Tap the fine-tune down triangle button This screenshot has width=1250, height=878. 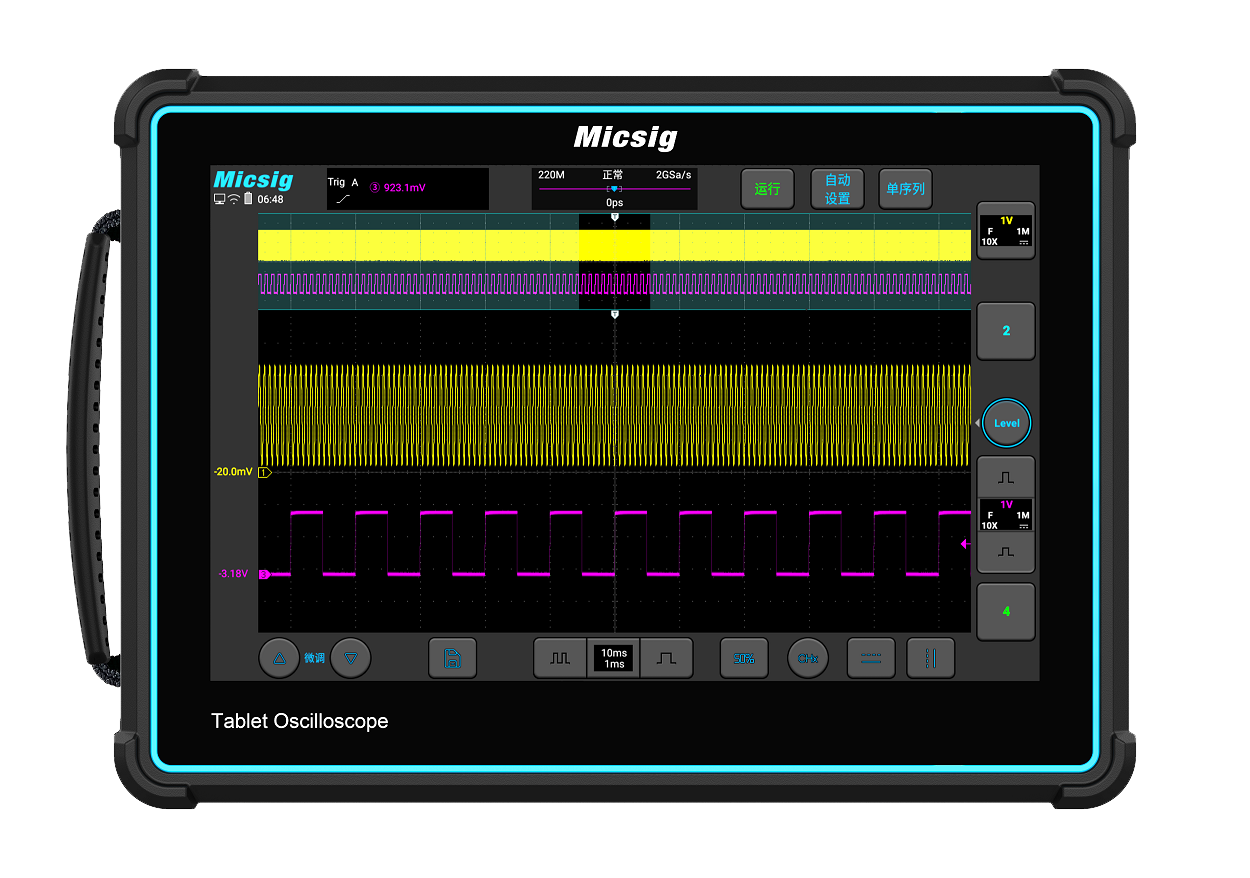point(350,658)
